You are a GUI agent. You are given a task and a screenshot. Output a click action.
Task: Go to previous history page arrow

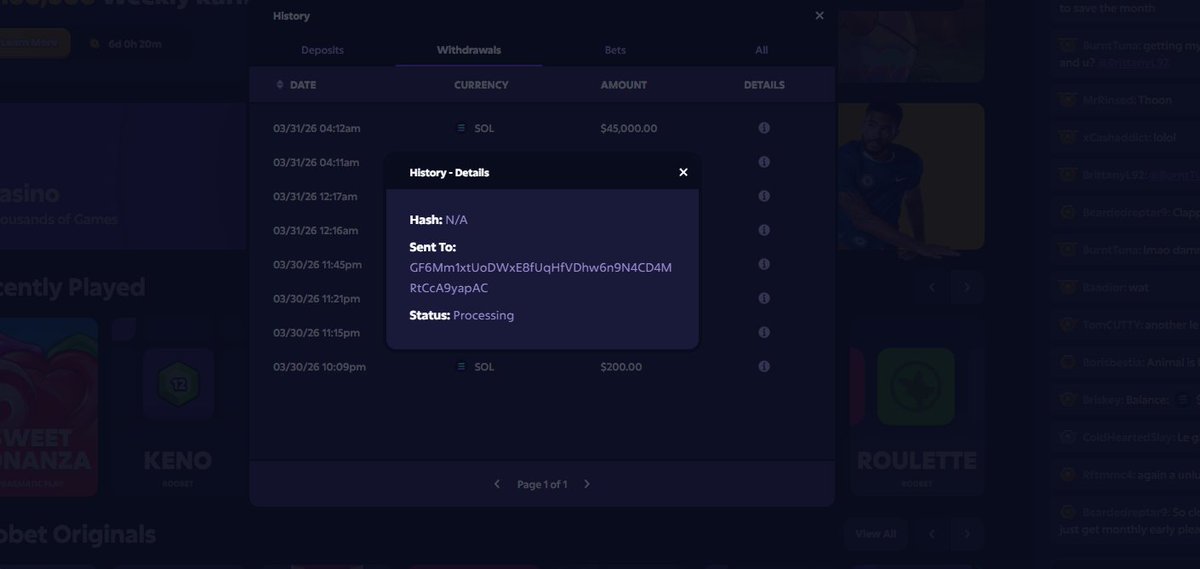click(497, 484)
